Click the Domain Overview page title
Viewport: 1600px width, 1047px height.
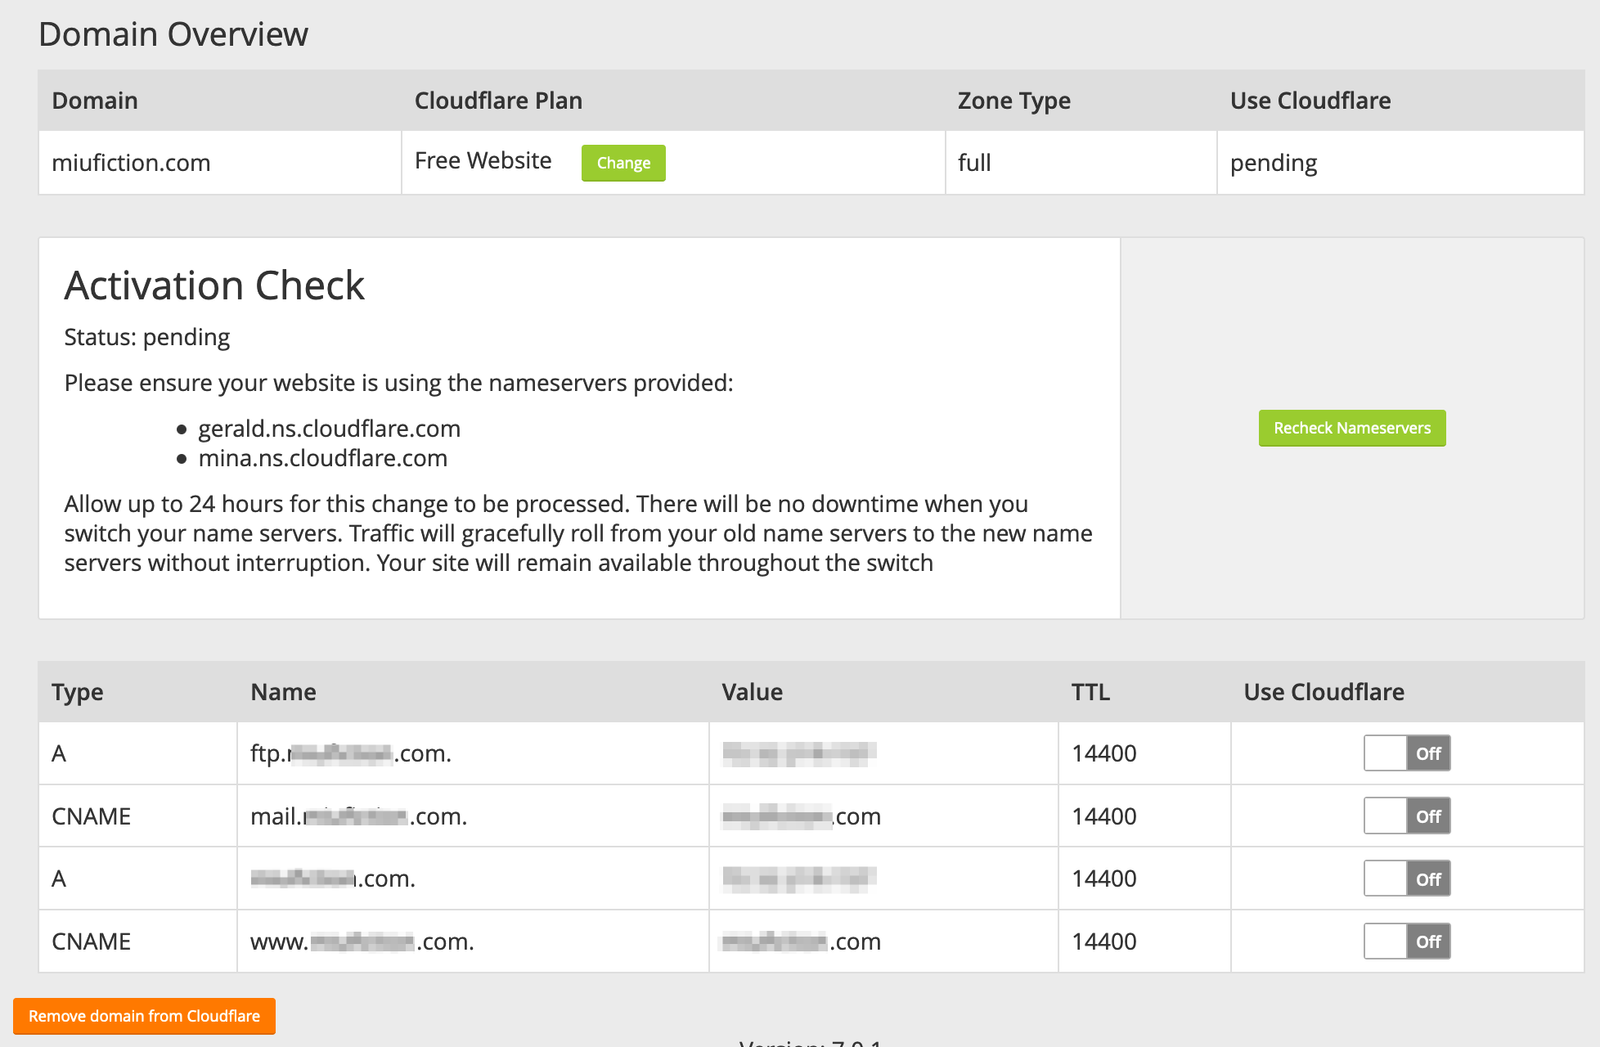[173, 34]
